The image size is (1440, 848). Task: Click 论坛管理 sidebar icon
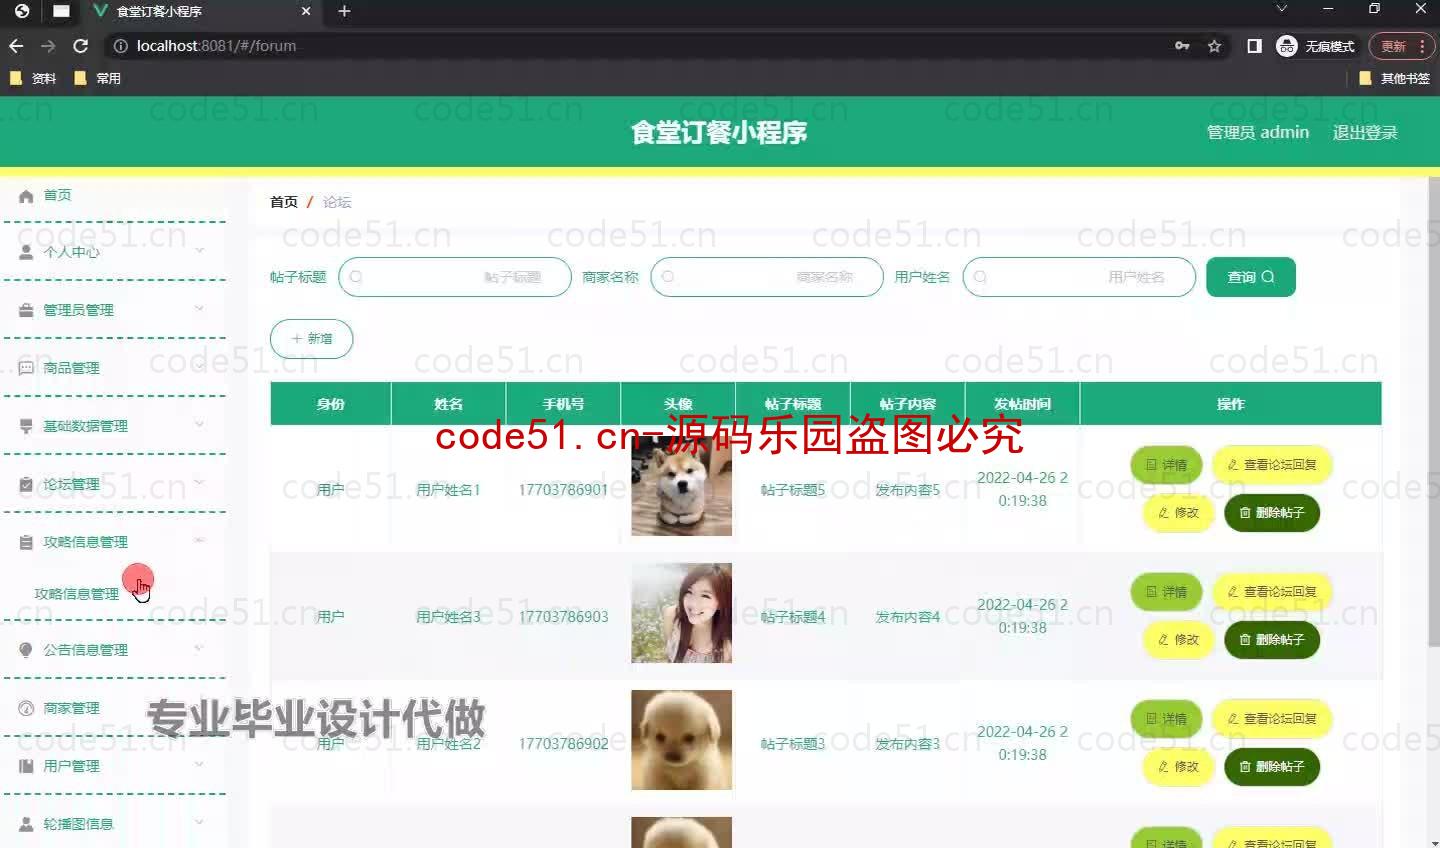[26, 484]
